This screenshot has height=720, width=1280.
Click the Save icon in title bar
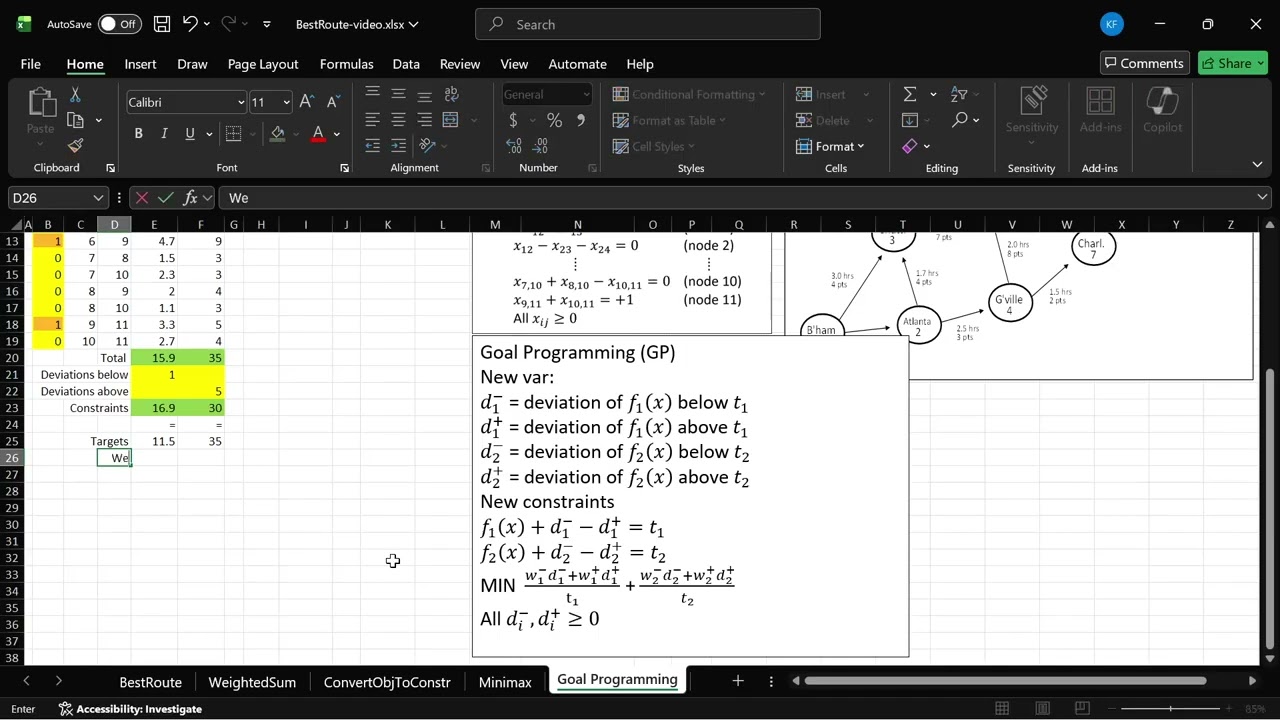pyautogui.click(x=161, y=24)
